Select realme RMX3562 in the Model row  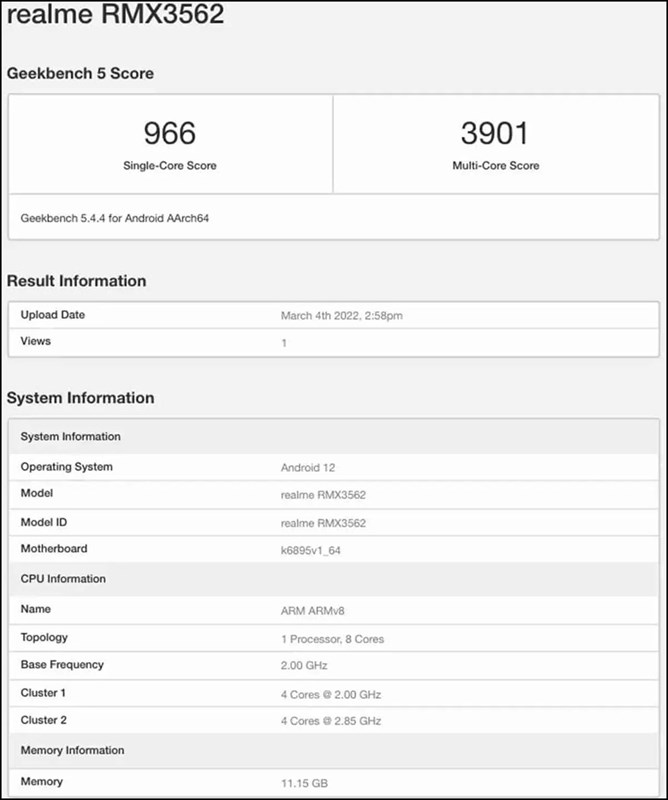(323, 495)
